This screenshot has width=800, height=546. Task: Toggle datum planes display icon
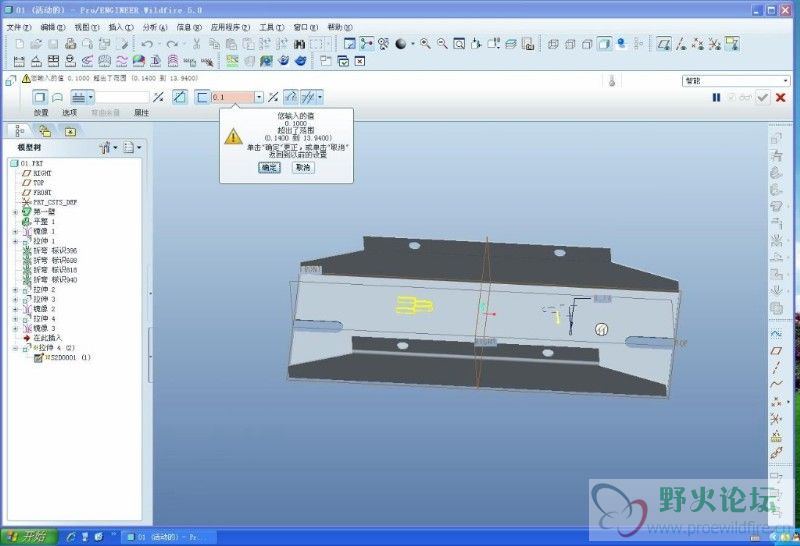click(x=663, y=44)
